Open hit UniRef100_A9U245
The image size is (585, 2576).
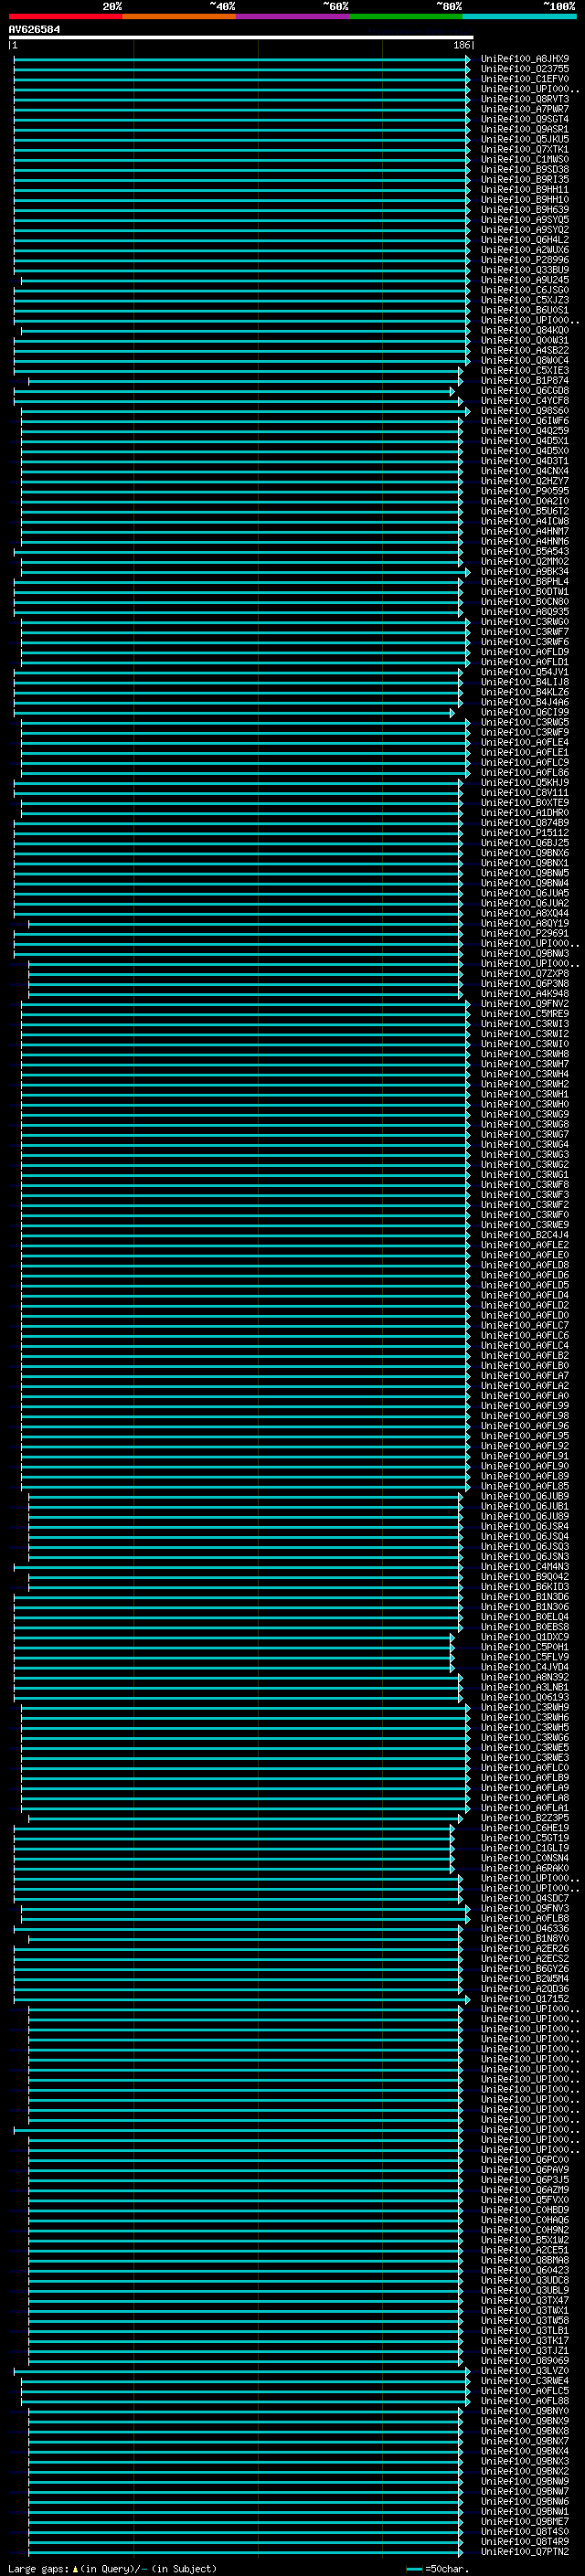(x=524, y=280)
